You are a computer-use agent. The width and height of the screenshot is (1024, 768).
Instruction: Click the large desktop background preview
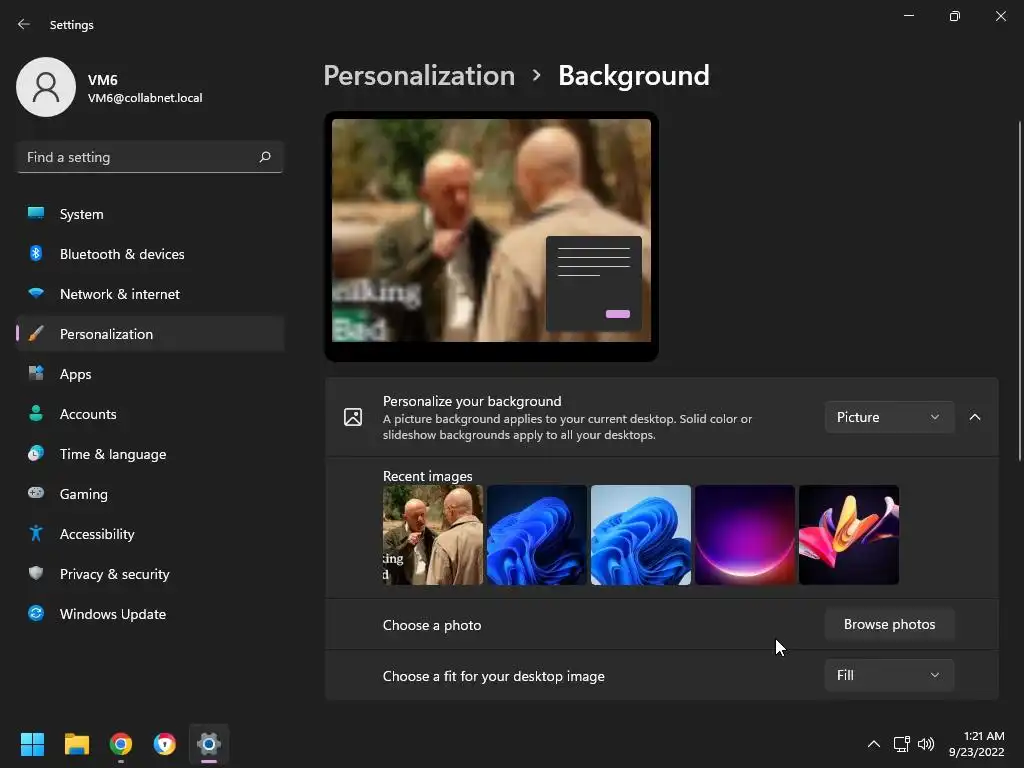[491, 236]
